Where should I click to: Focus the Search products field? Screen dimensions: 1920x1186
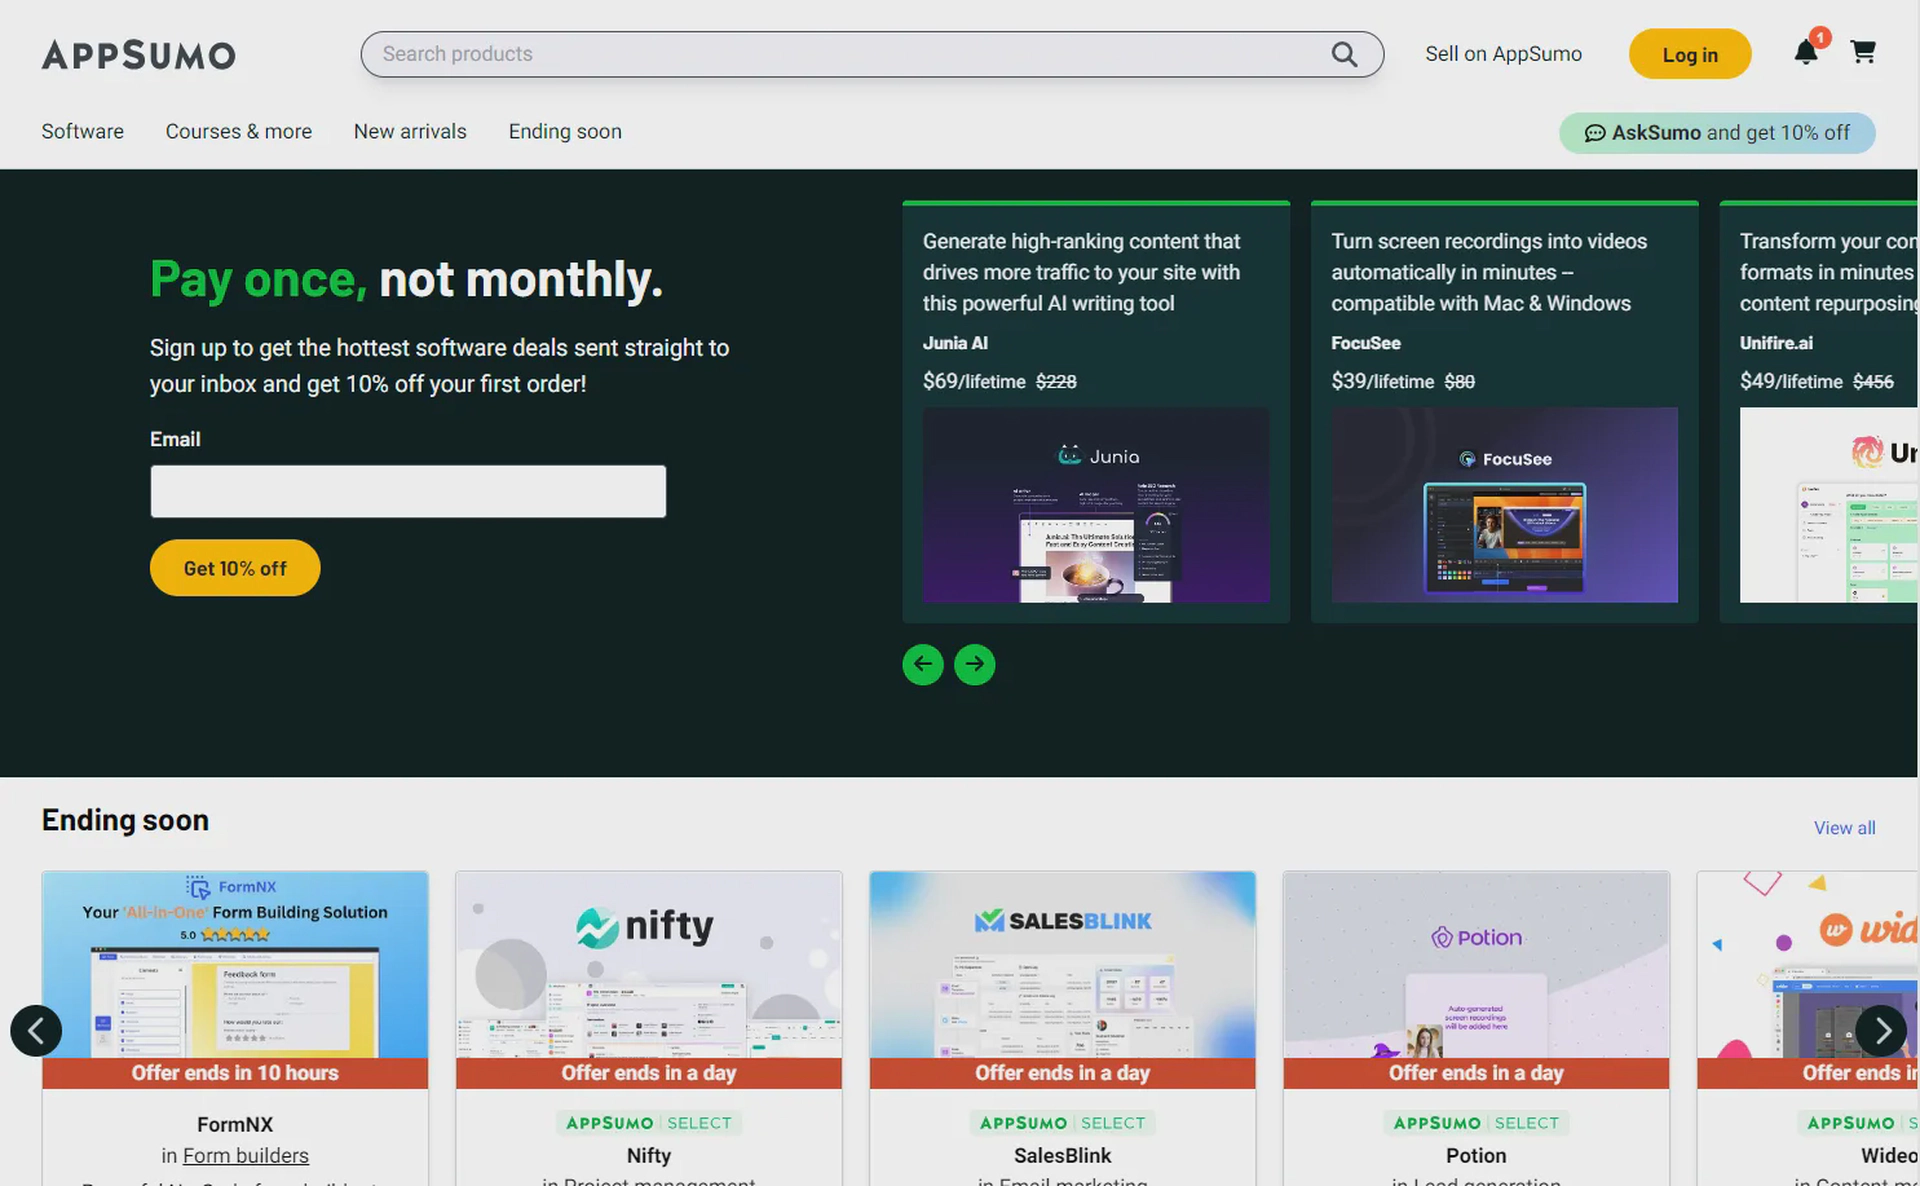coord(872,54)
